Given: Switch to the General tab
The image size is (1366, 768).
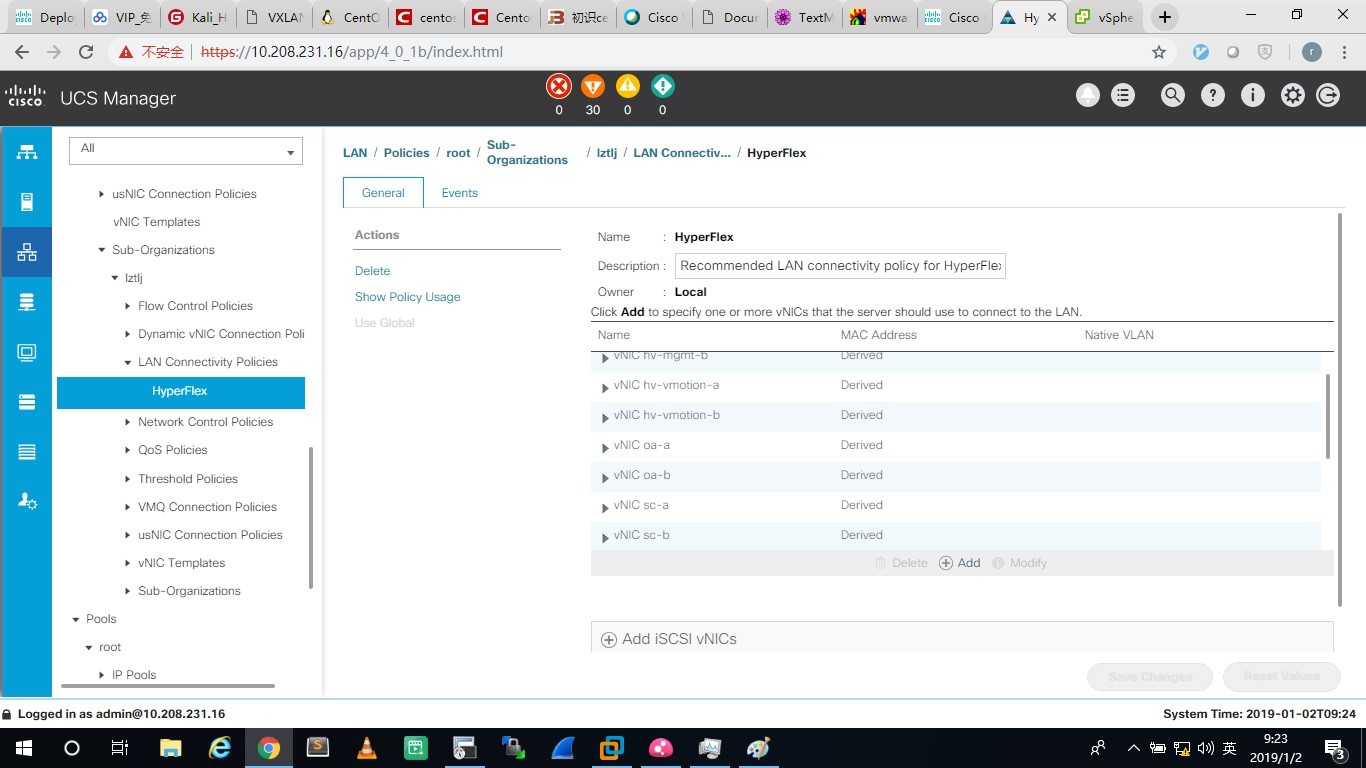Looking at the screenshot, I should pos(383,193).
